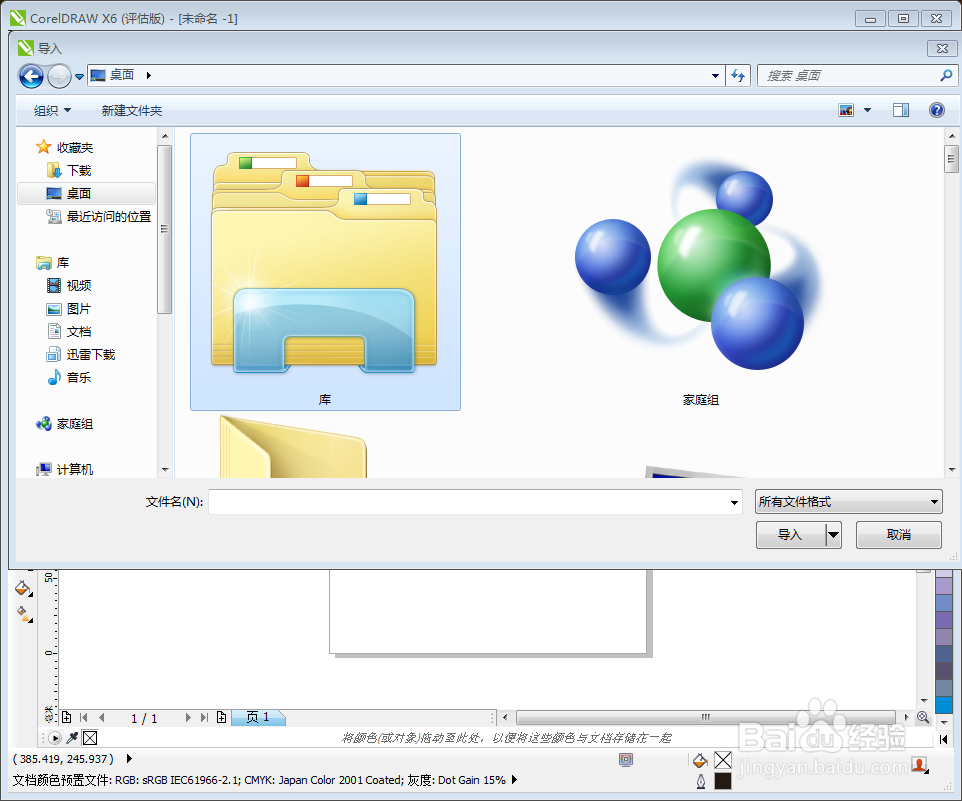
Task: Click the blue Help question-mark icon
Action: click(x=936, y=110)
